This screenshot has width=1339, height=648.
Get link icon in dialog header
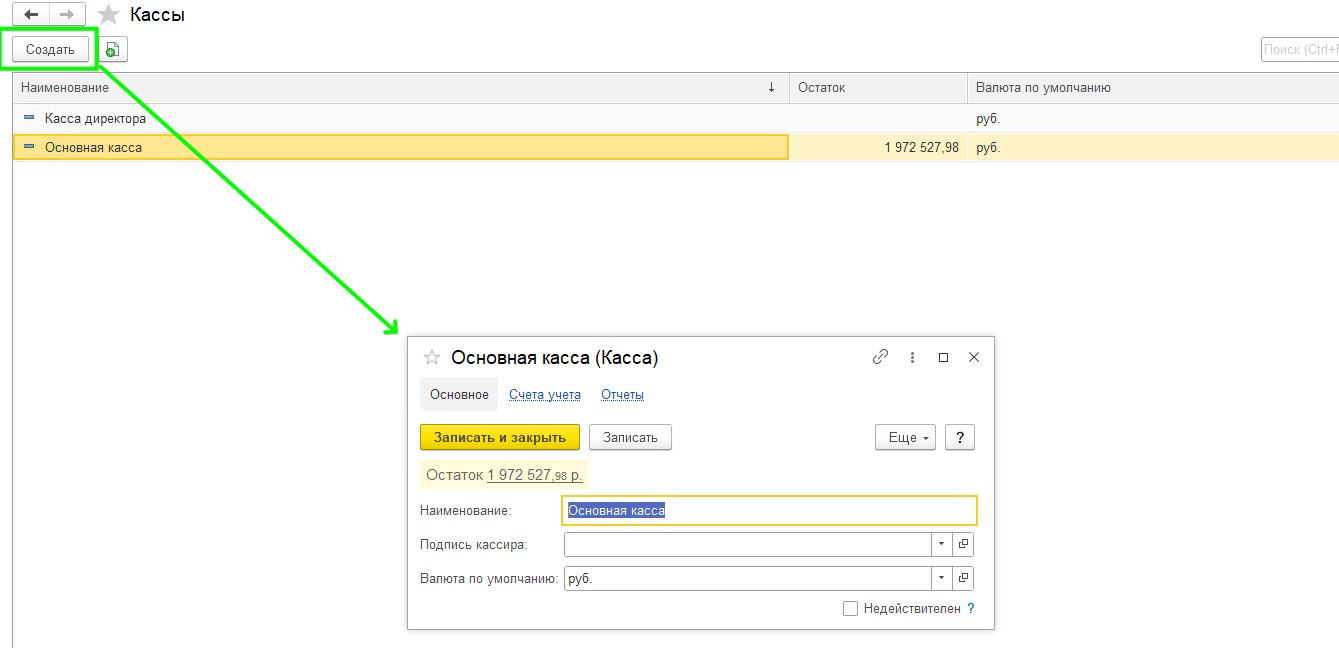coord(881,357)
